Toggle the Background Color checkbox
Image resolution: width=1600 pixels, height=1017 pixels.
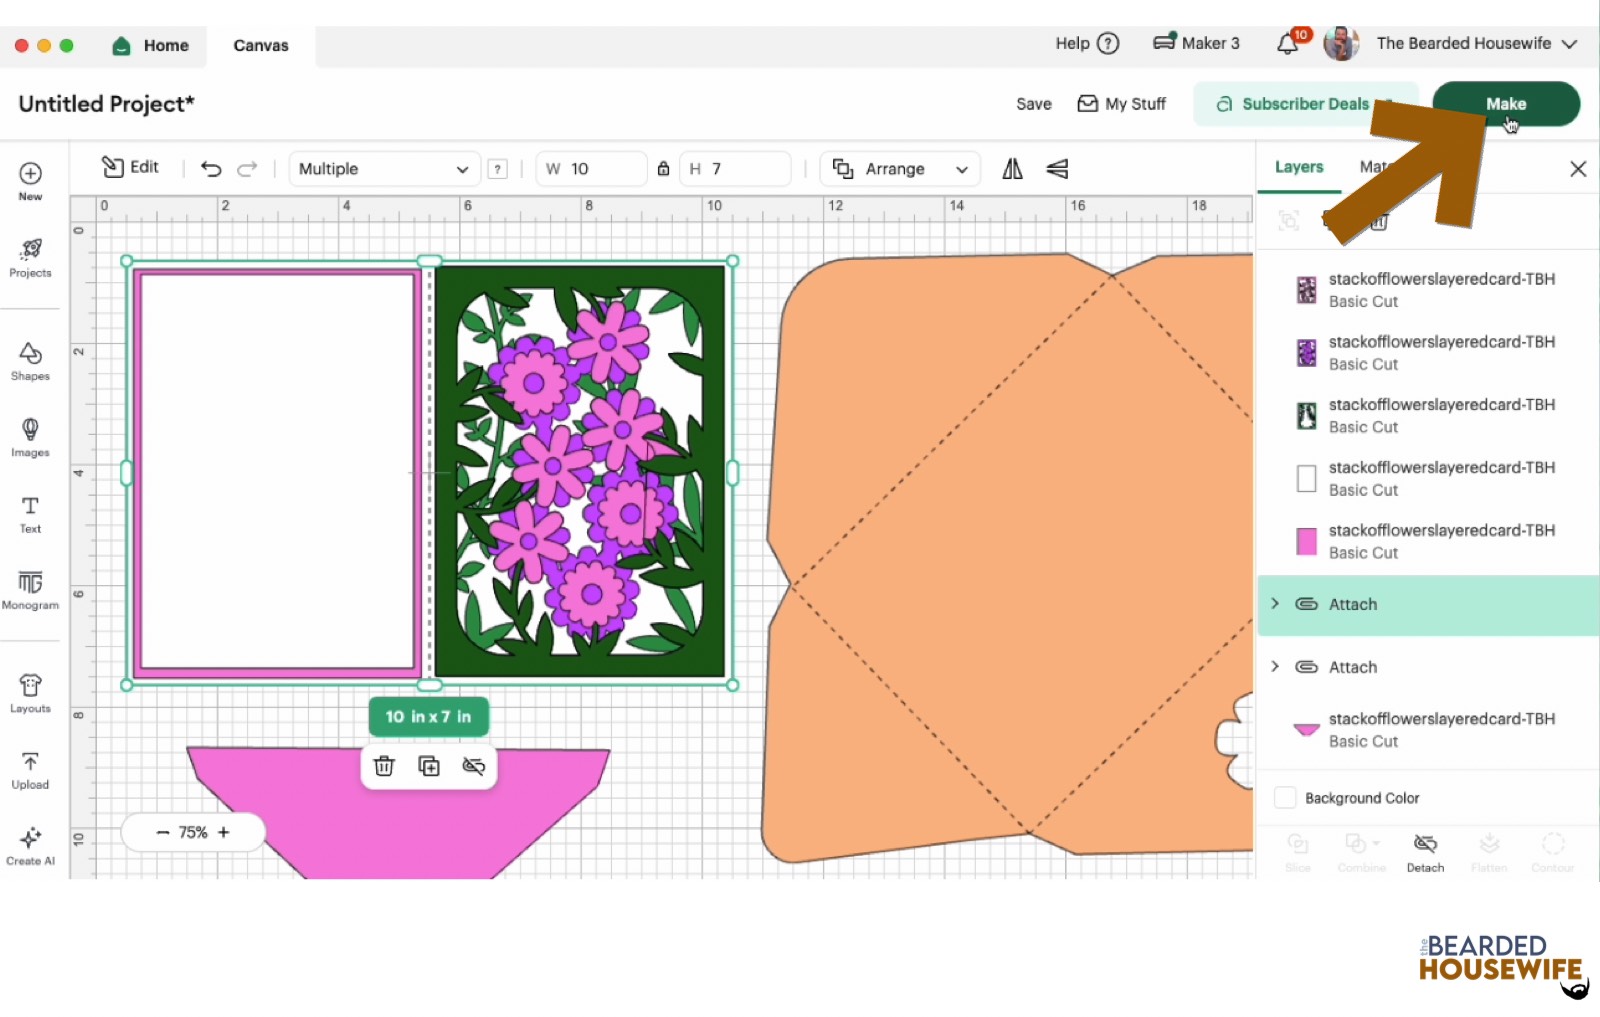click(x=1285, y=798)
